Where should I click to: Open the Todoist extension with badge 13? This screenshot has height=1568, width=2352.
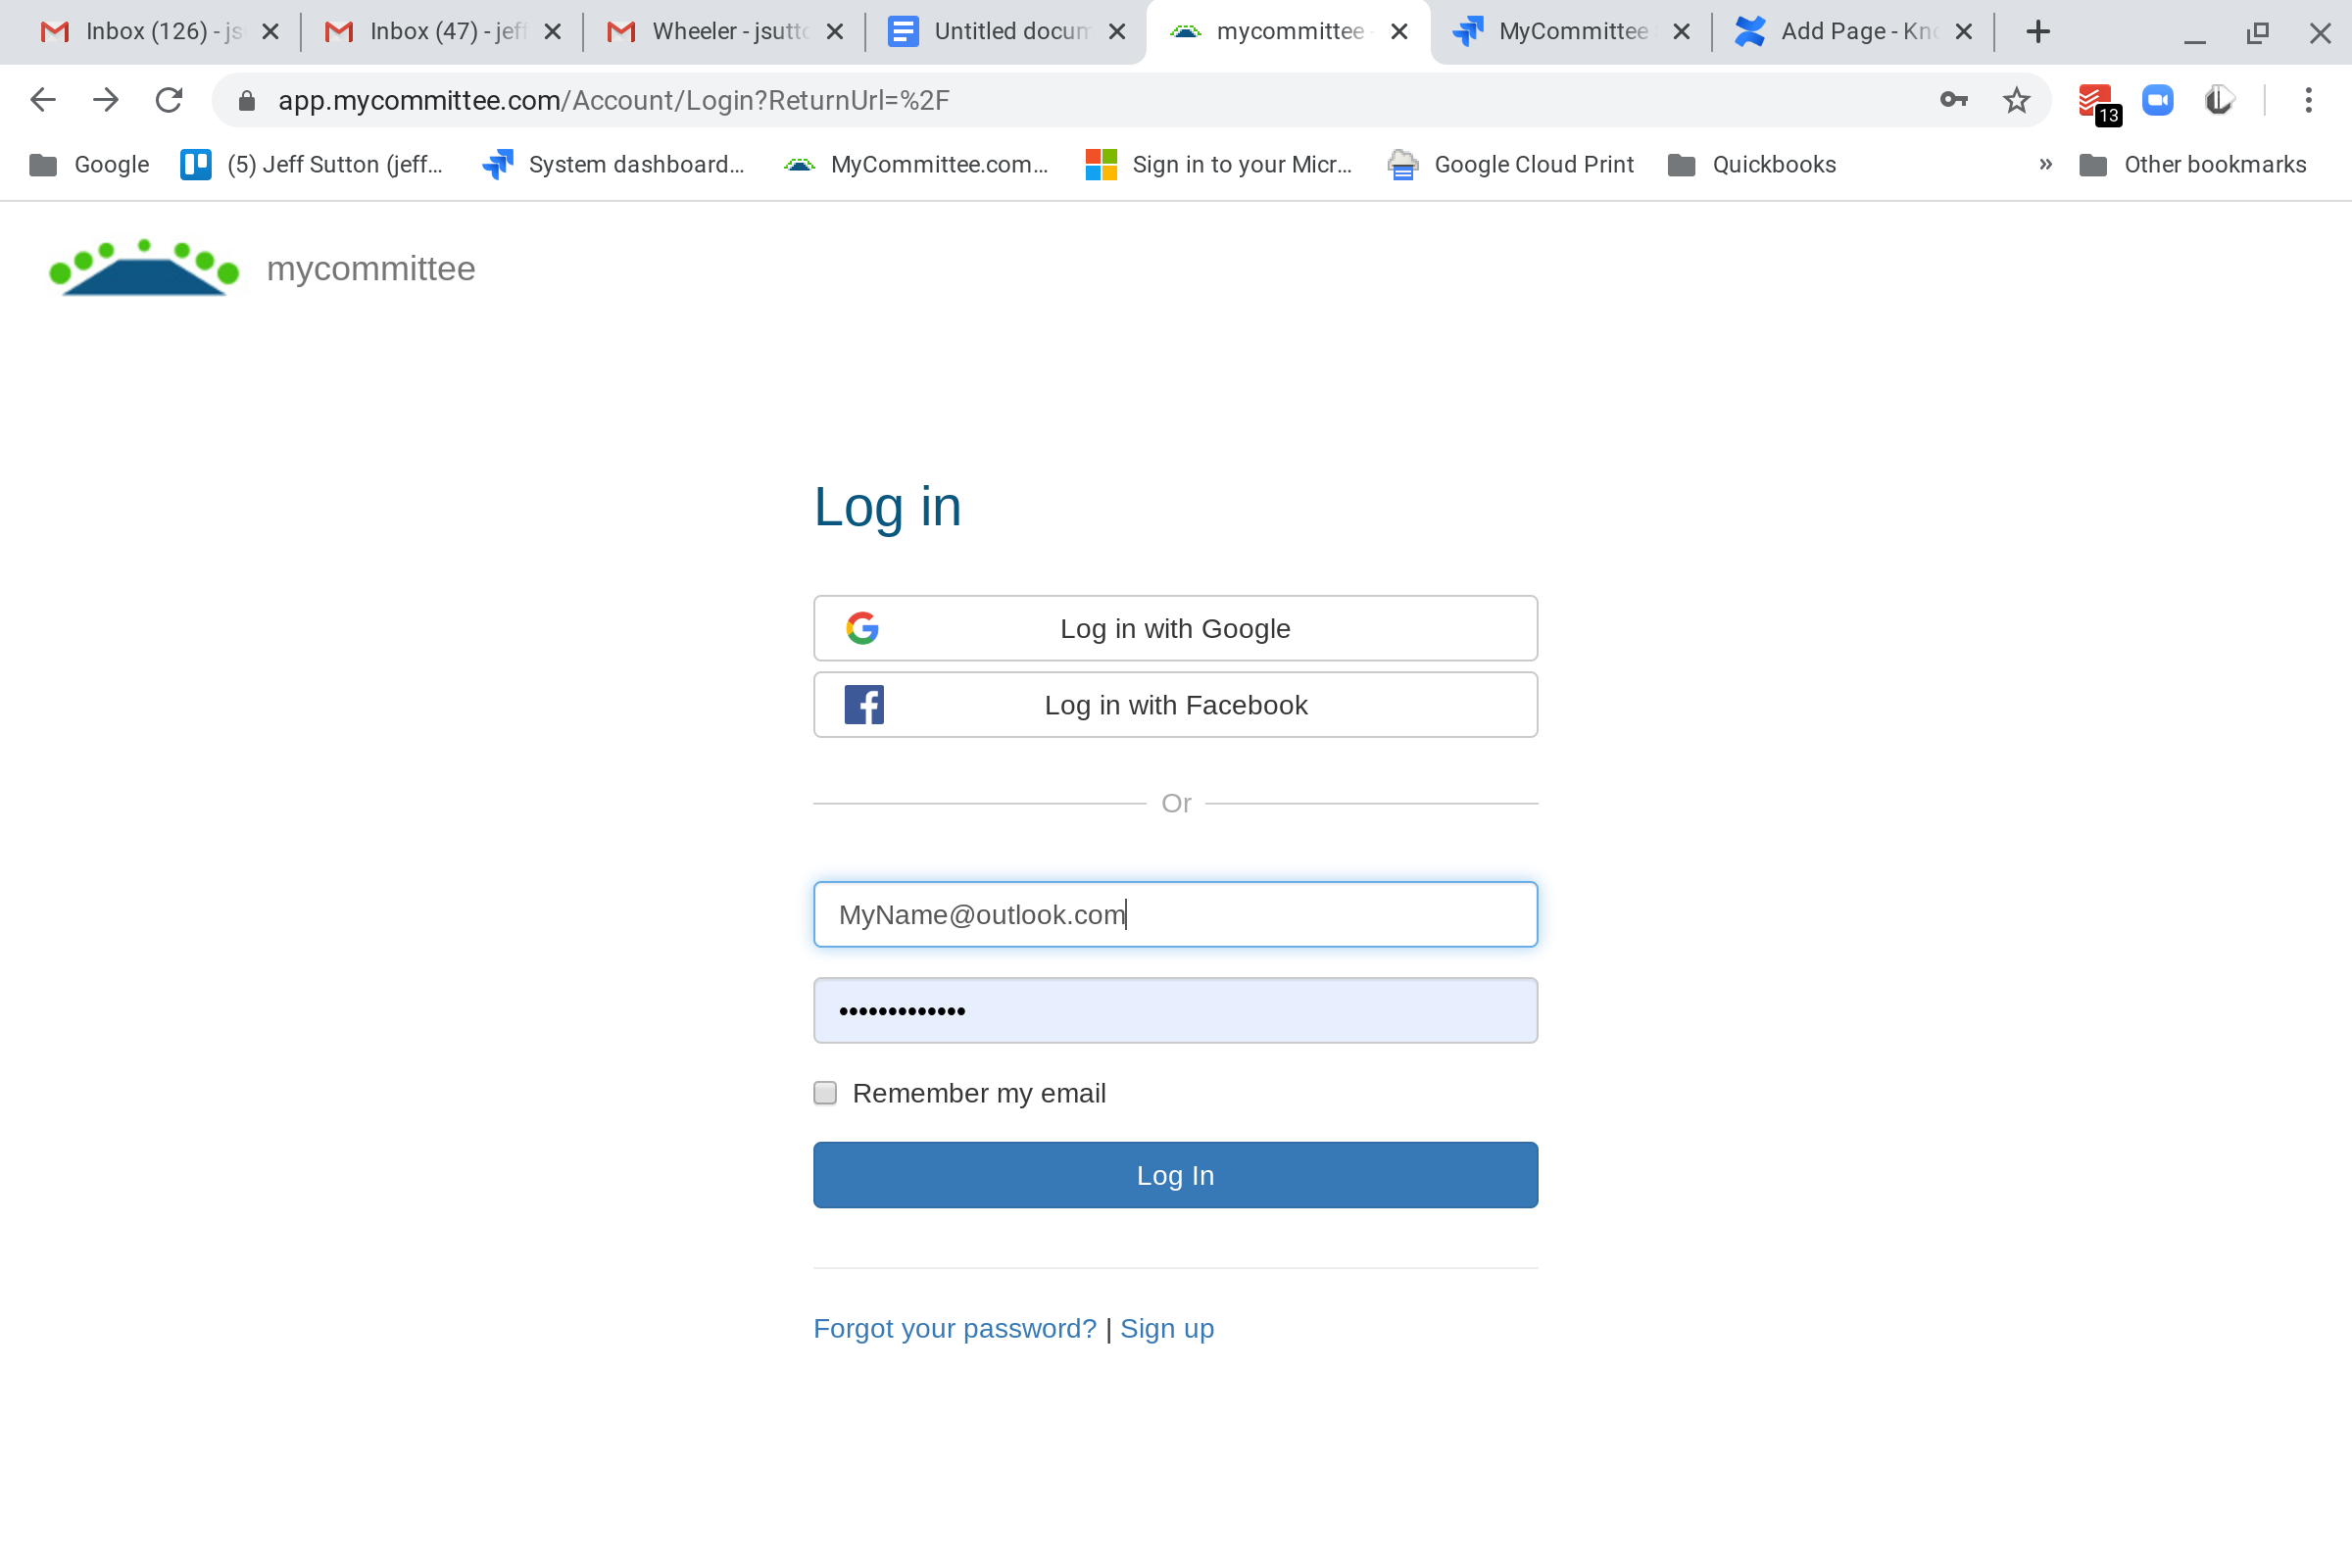coord(2095,102)
